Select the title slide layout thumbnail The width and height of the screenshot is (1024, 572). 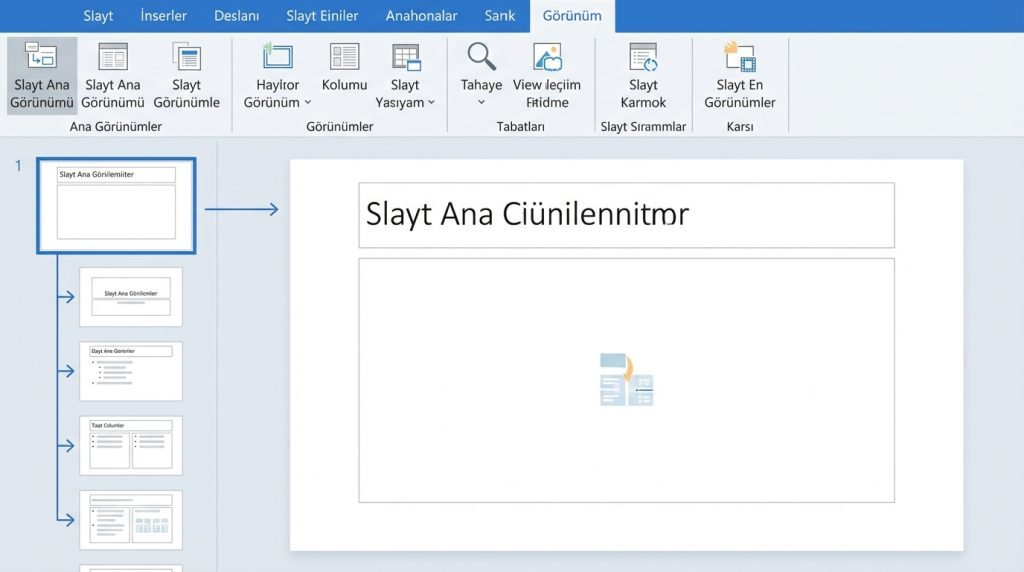coord(131,297)
